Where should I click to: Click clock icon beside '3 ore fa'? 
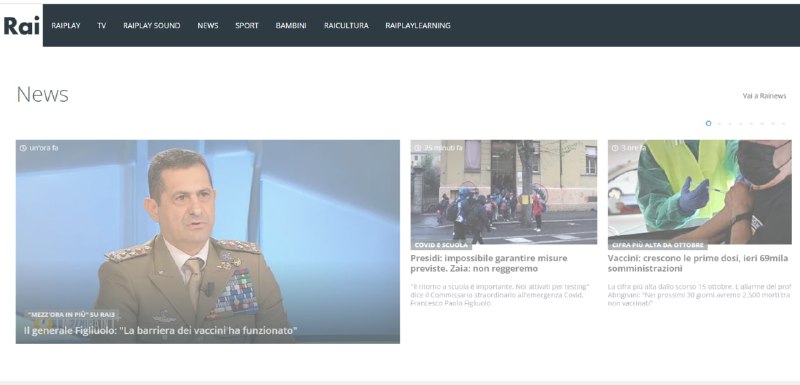click(615, 148)
